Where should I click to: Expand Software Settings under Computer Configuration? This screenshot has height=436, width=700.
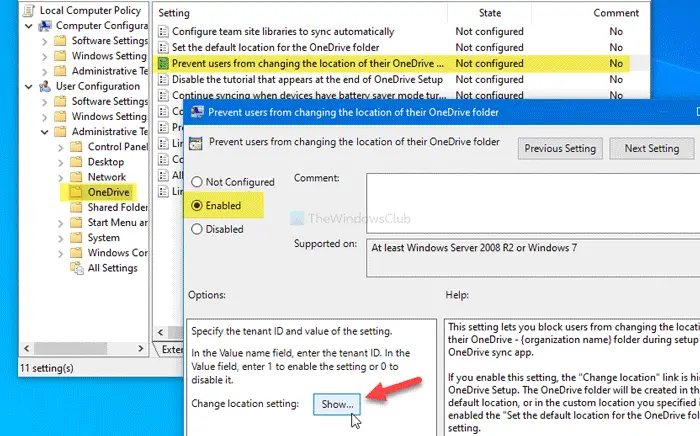pyautogui.click(x=45, y=42)
